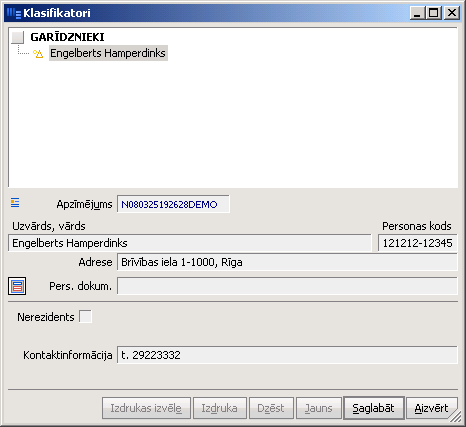
Task: Click the Pers. dokum. text field
Action: click(x=287, y=286)
